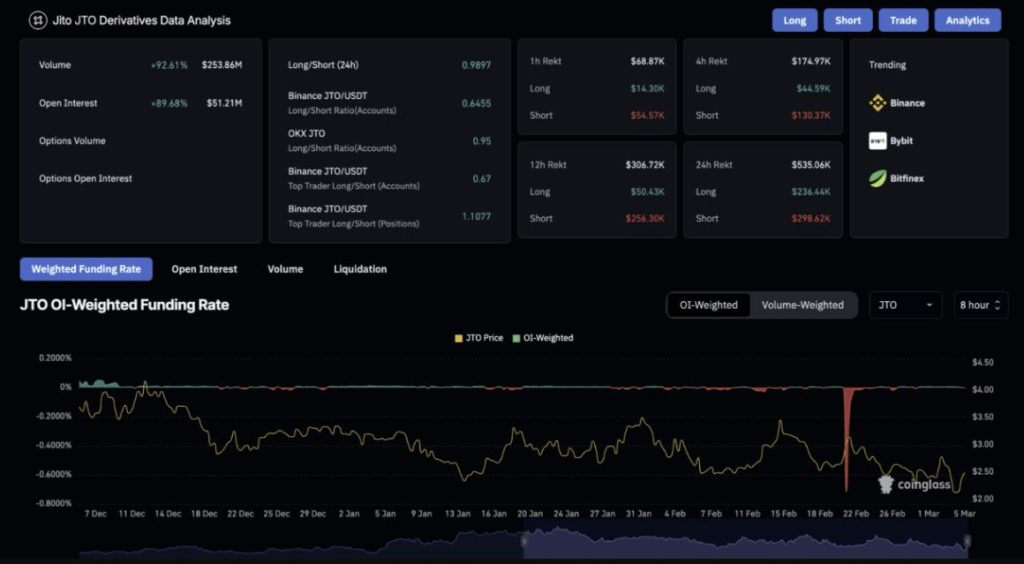Click the Binance link in Trending
The height and width of the screenshot is (564, 1024).
(x=907, y=103)
